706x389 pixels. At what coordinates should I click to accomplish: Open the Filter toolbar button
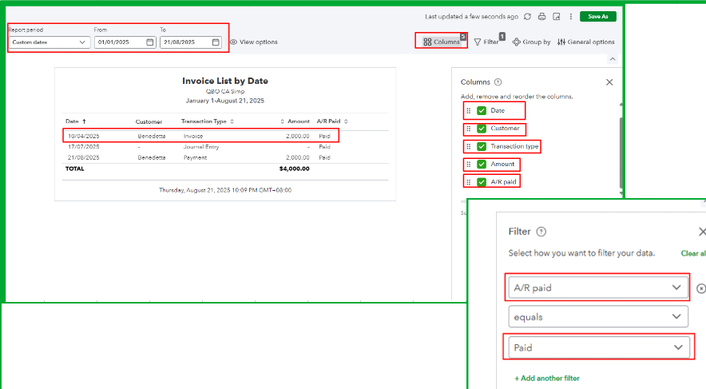pyautogui.click(x=487, y=42)
